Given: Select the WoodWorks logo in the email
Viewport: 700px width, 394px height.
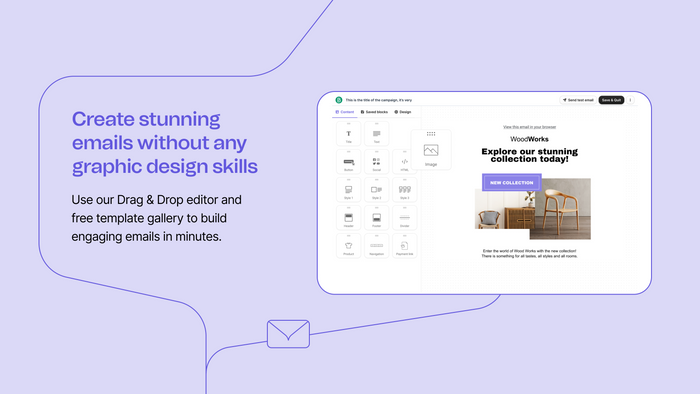Looking at the screenshot, I should [x=529, y=139].
